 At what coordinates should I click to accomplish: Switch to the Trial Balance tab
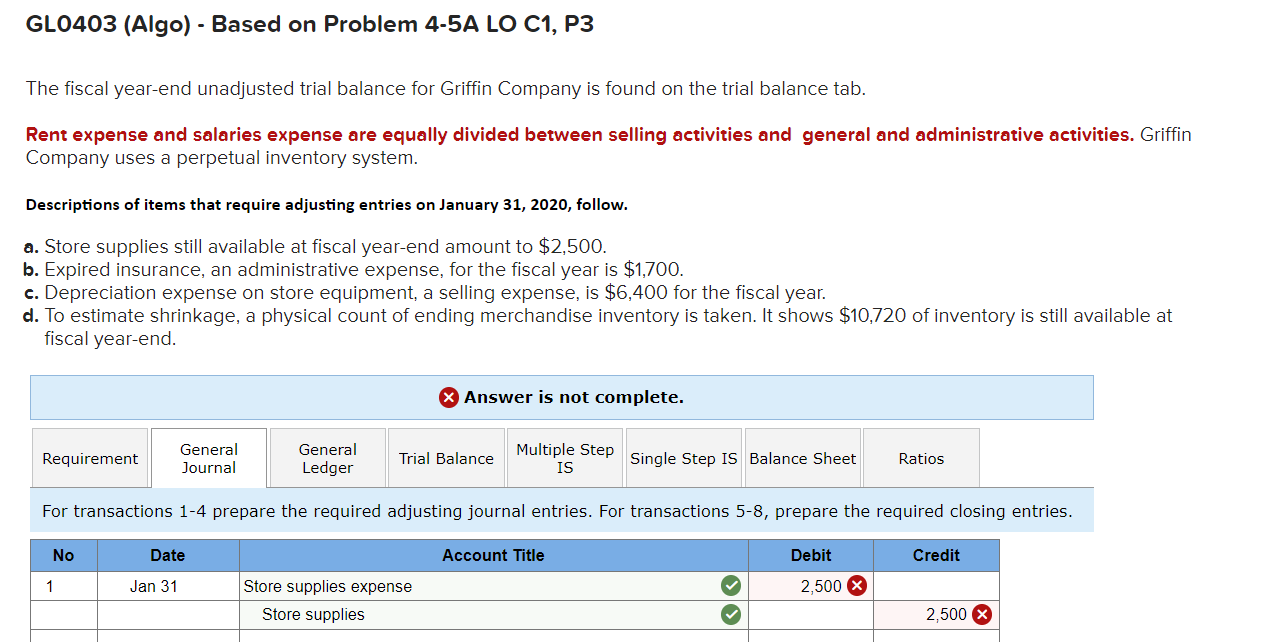(x=445, y=457)
